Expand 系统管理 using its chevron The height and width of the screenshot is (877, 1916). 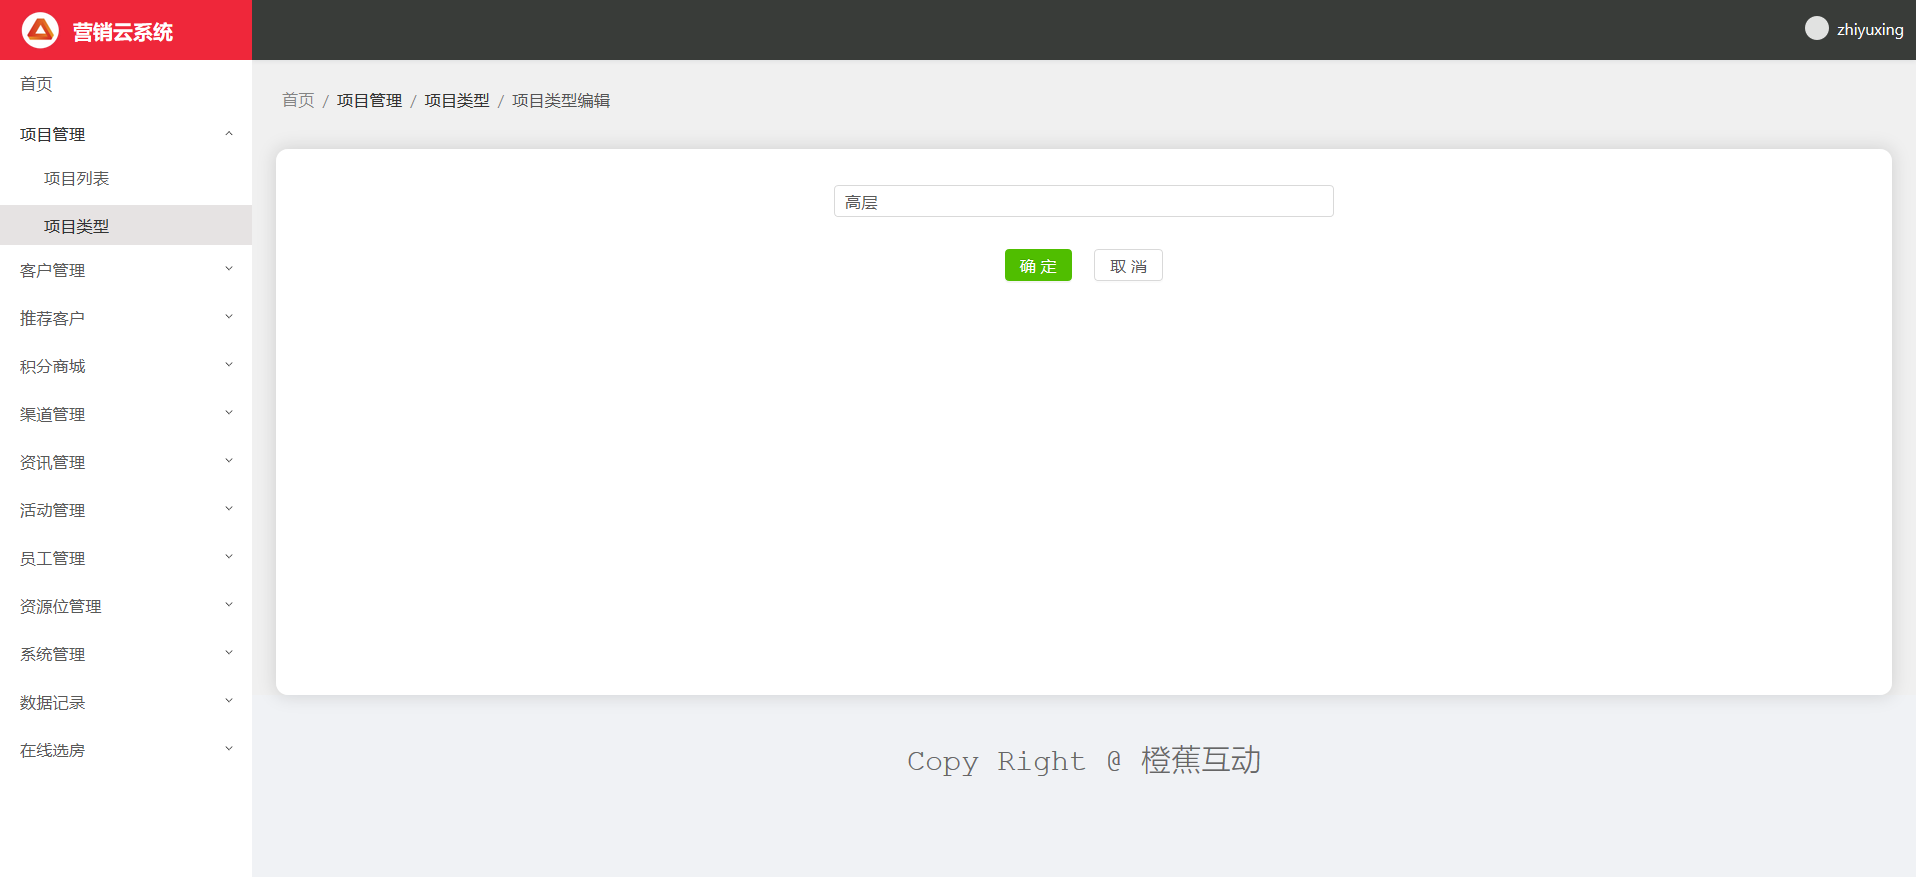pyautogui.click(x=229, y=653)
